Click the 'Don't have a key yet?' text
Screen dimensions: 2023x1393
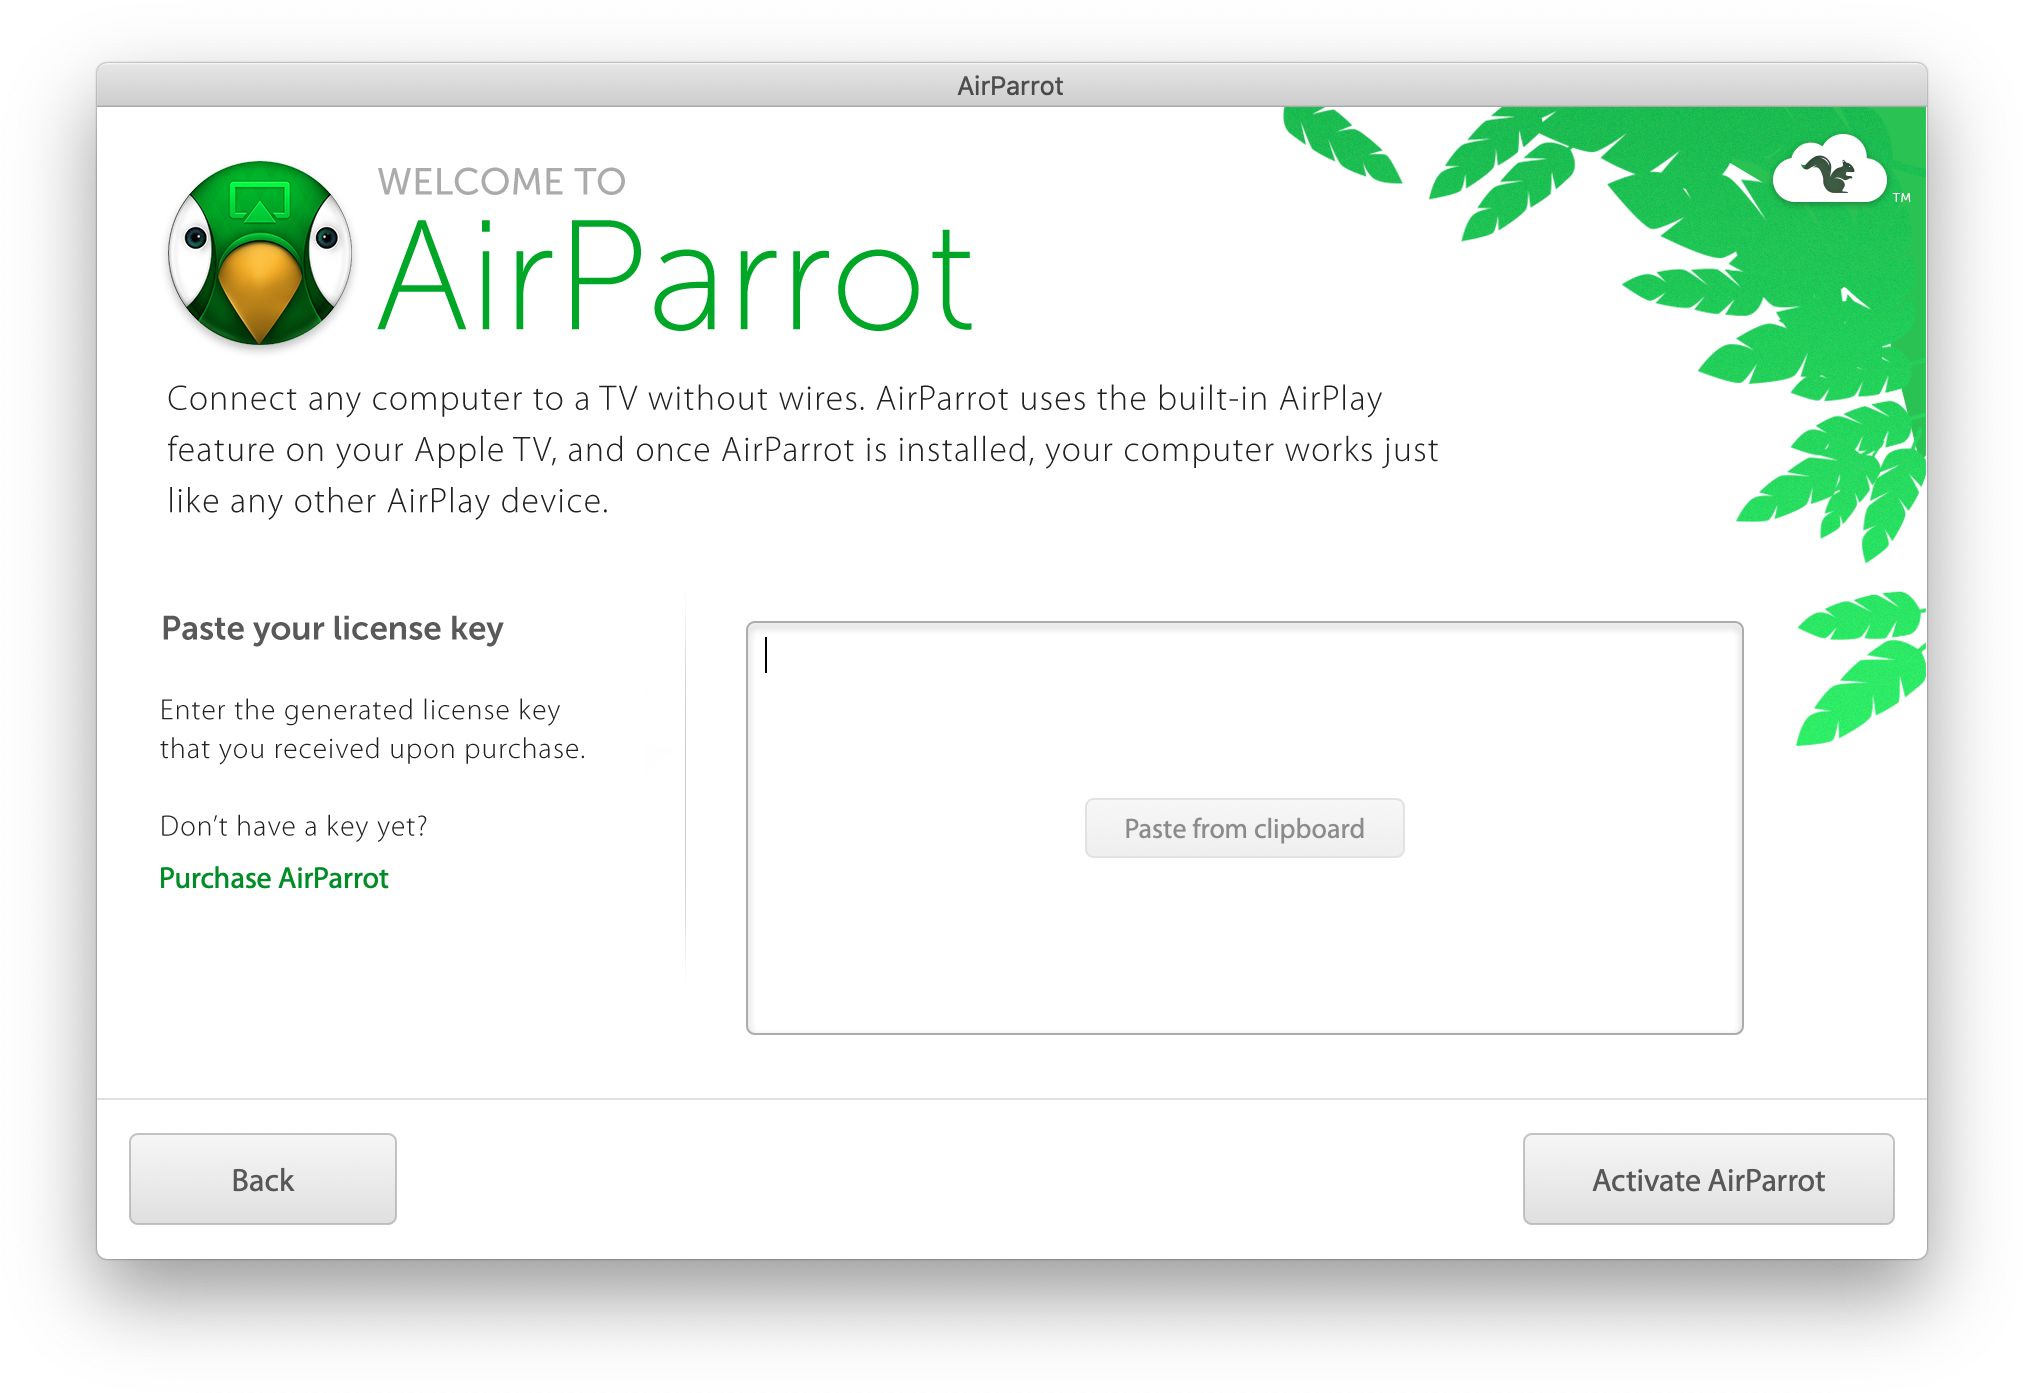pyautogui.click(x=293, y=826)
